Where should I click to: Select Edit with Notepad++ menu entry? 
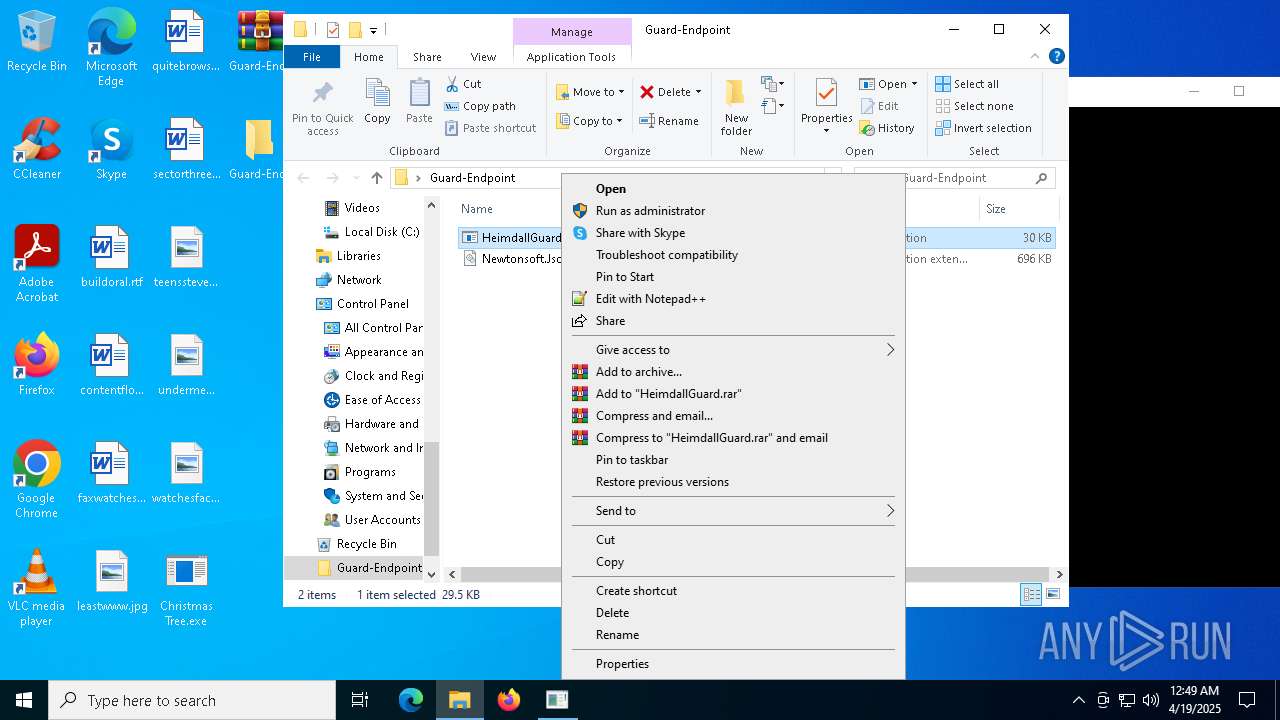pyautogui.click(x=734, y=299)
